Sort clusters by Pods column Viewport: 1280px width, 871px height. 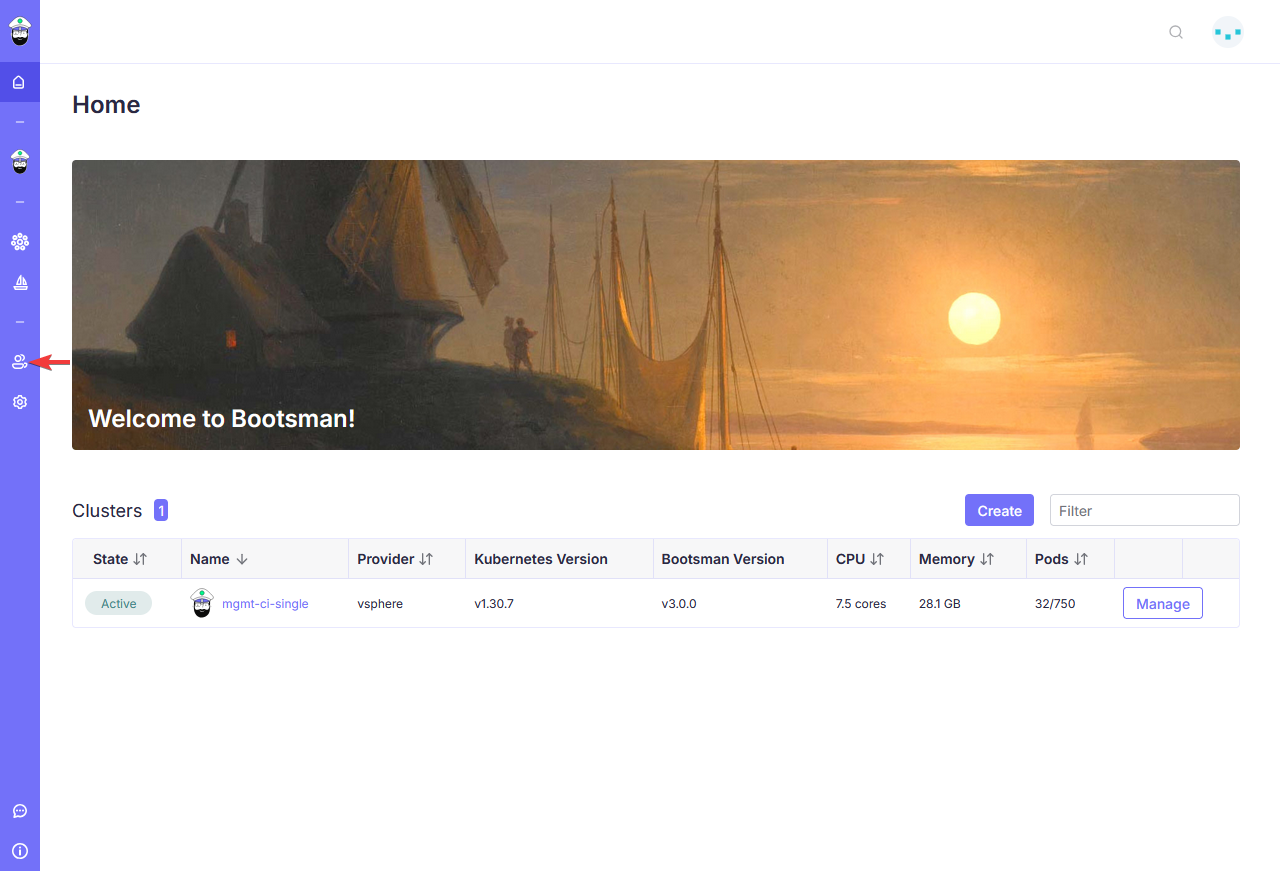(x=1081, y=559)
